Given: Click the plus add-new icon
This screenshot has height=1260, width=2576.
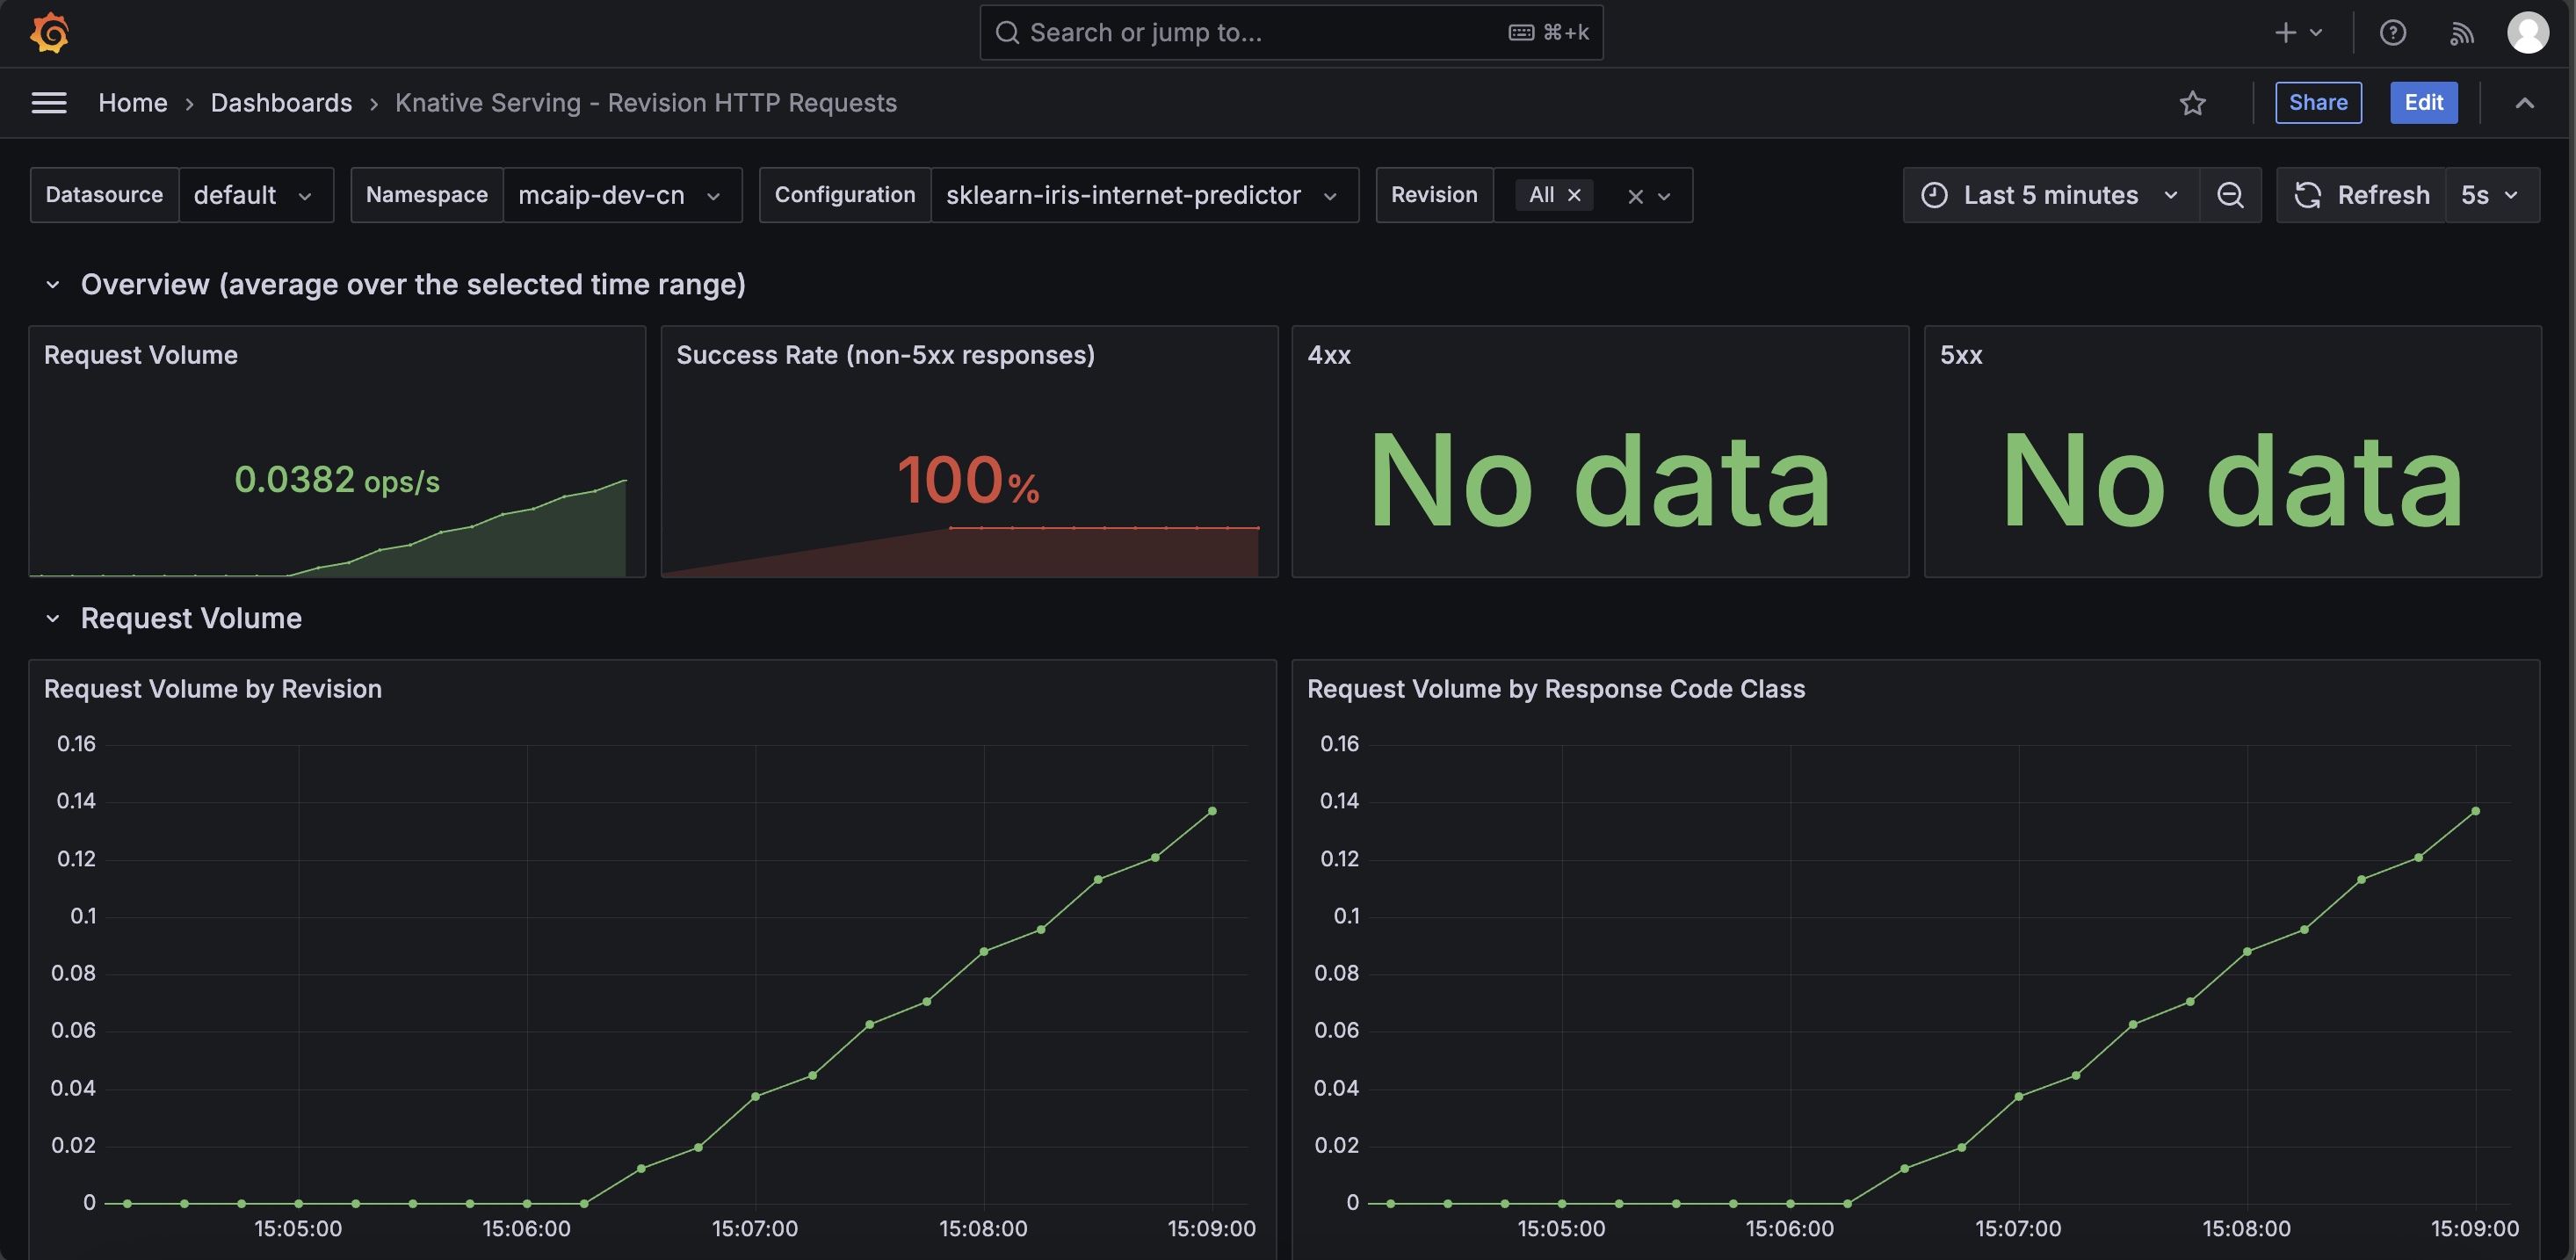Looking at the screenshot, I should tap(2285, 33).
